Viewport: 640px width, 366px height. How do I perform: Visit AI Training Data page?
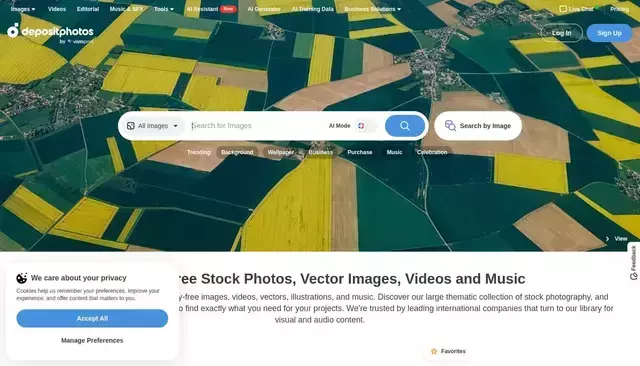point(313,9)
